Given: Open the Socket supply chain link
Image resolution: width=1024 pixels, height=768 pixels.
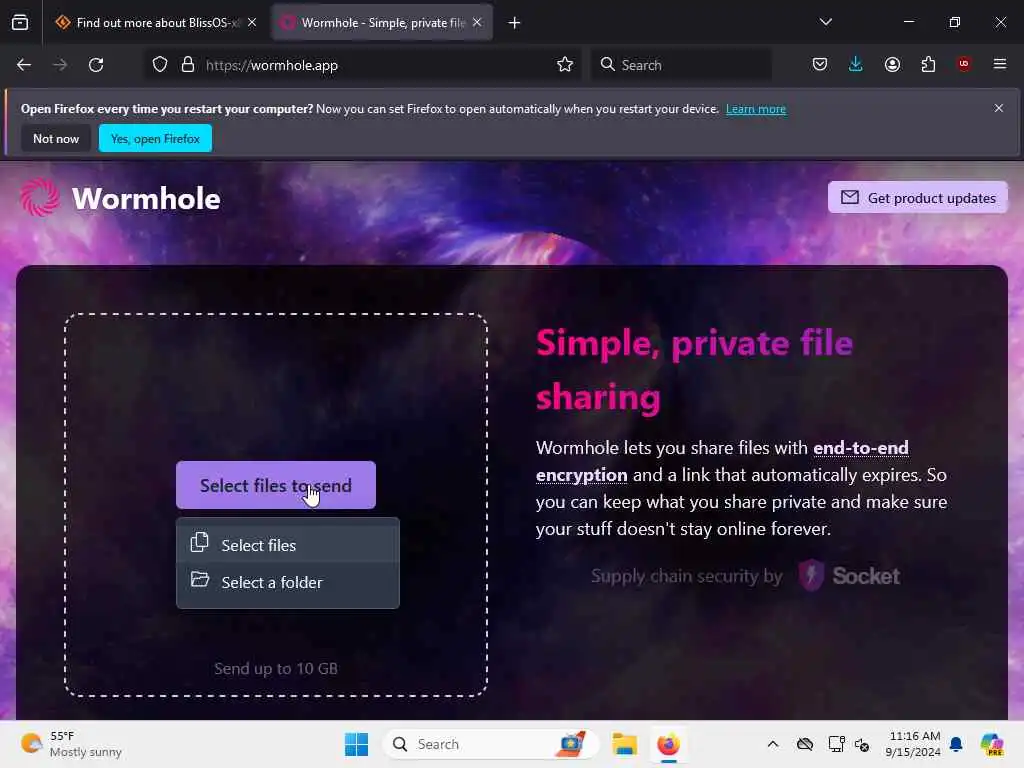Looking at the screenshot, I should click(x=745, y=576).
